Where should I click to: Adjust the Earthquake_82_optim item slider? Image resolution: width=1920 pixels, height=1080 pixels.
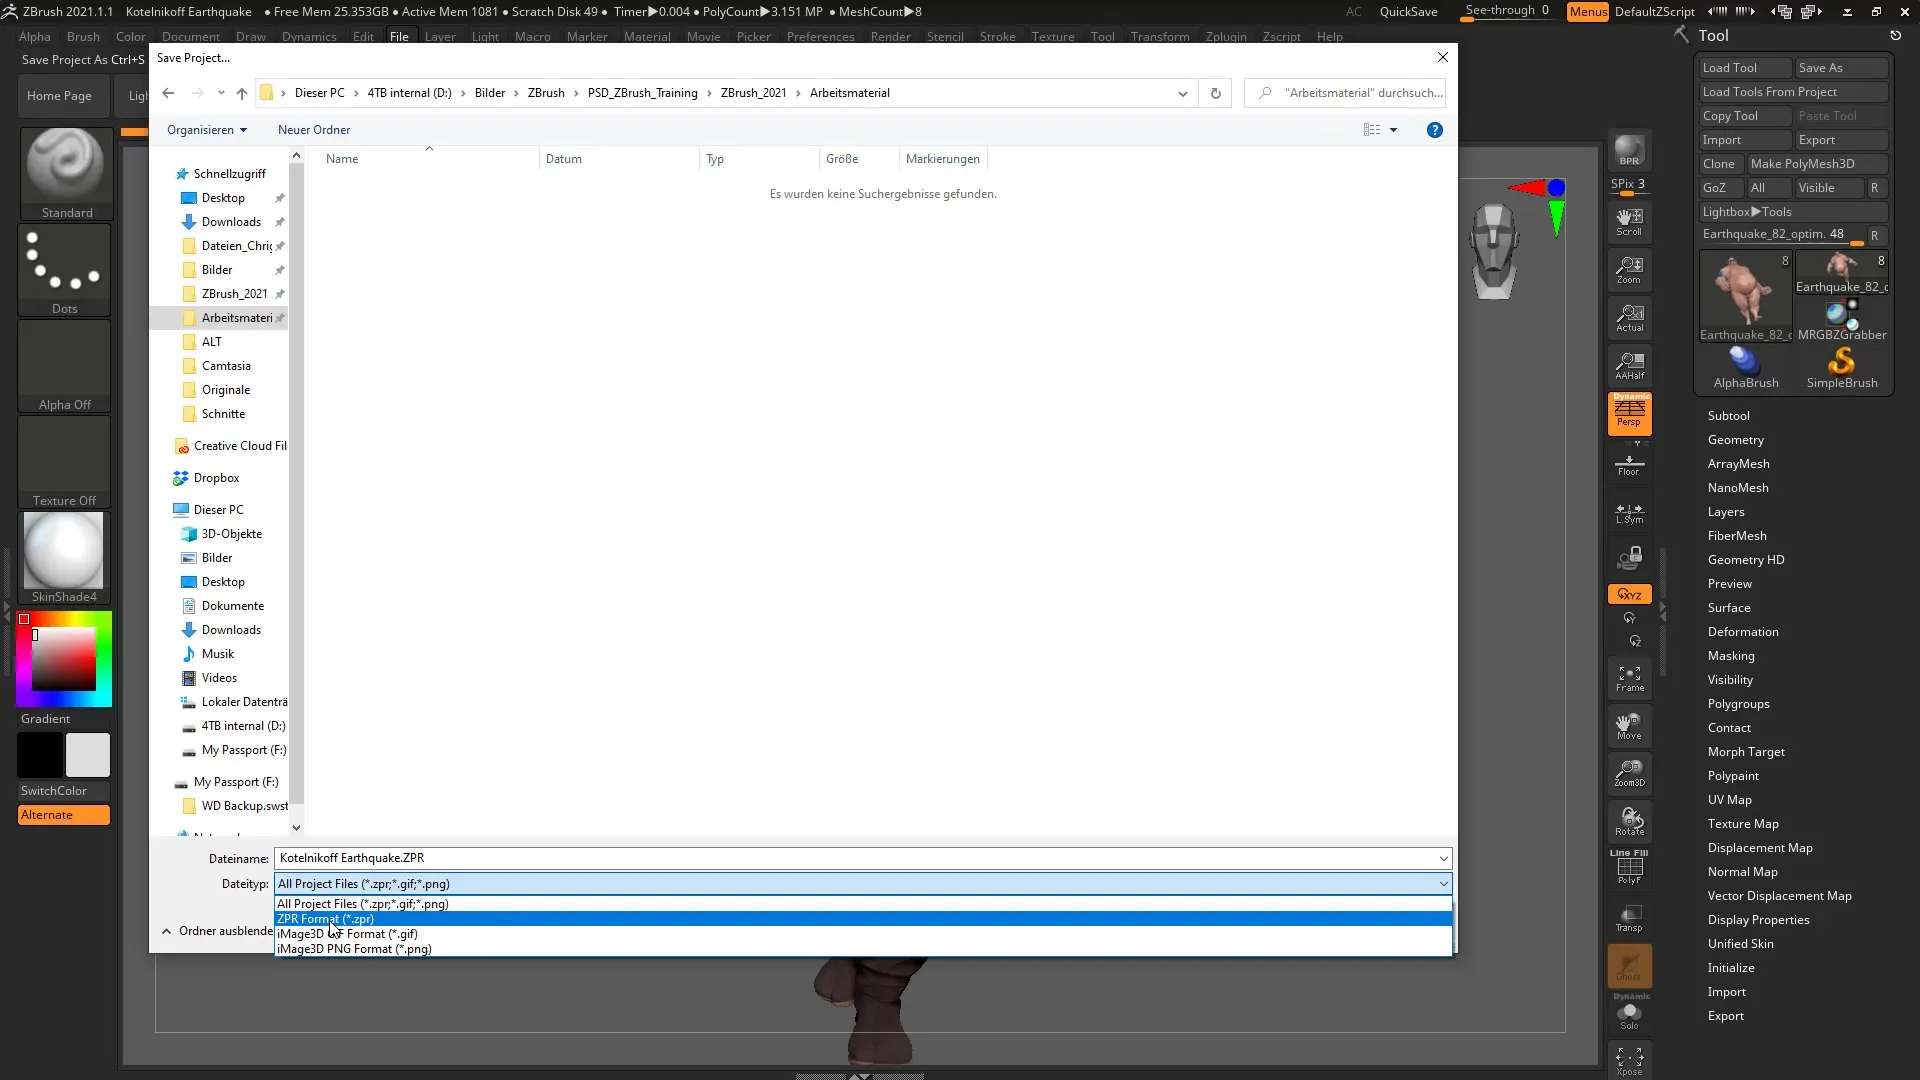(x=1783, y=235)
